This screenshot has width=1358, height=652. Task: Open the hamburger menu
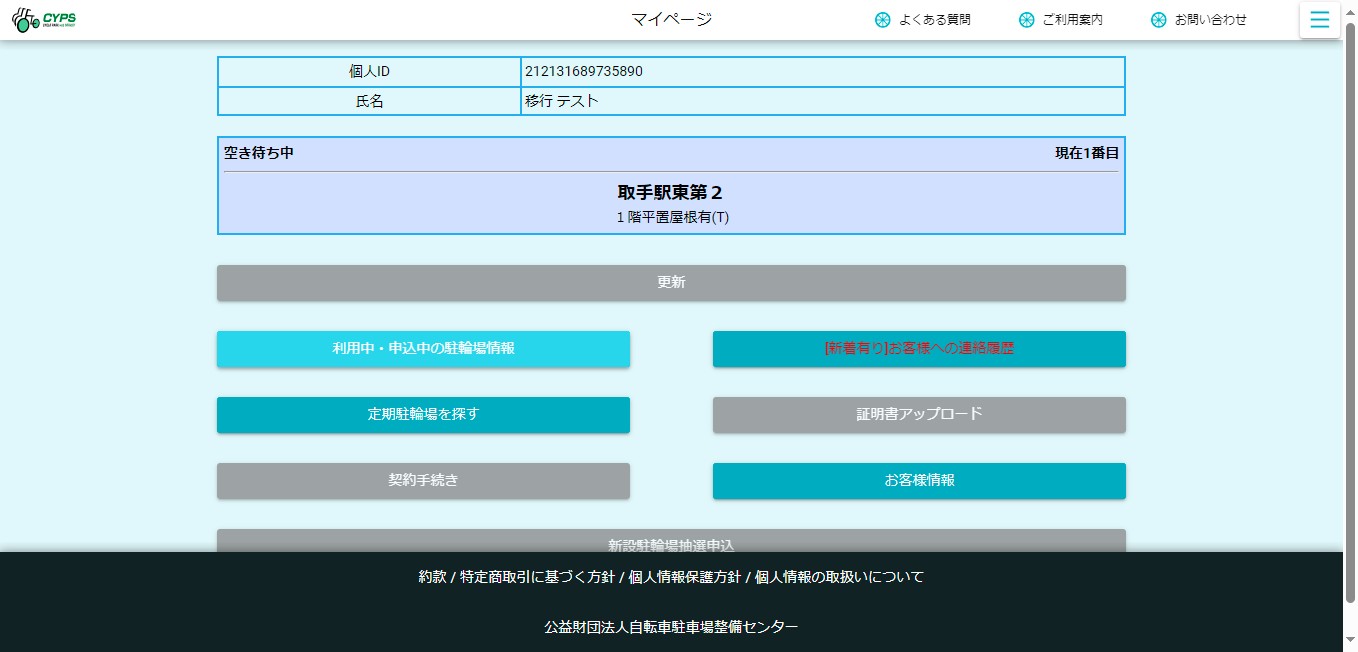[x=1319, y=20]
